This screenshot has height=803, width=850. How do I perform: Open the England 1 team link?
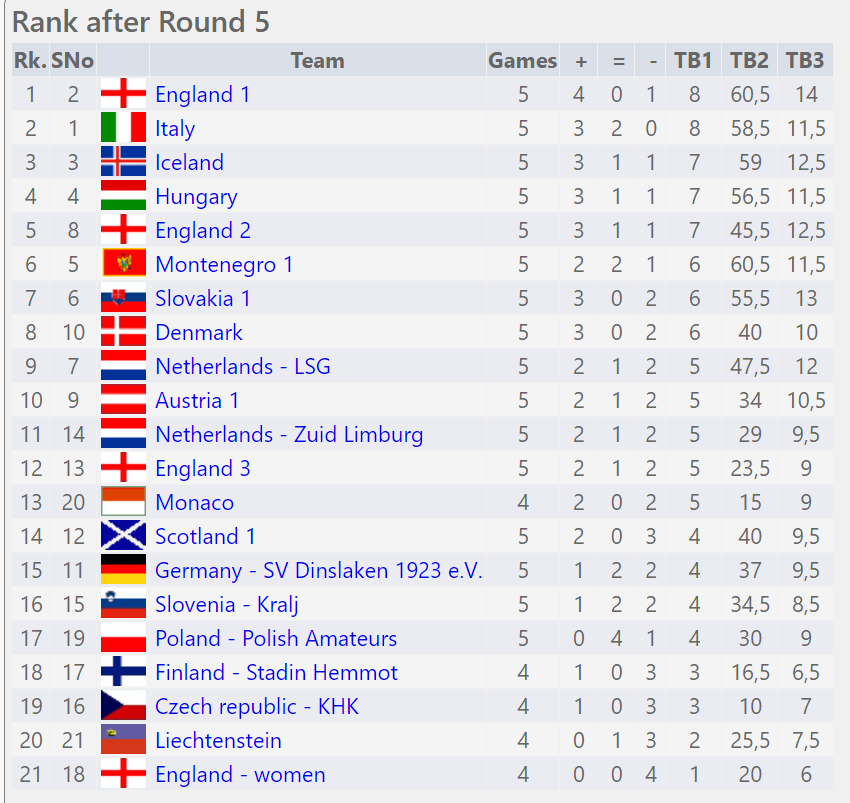(202, 94)
